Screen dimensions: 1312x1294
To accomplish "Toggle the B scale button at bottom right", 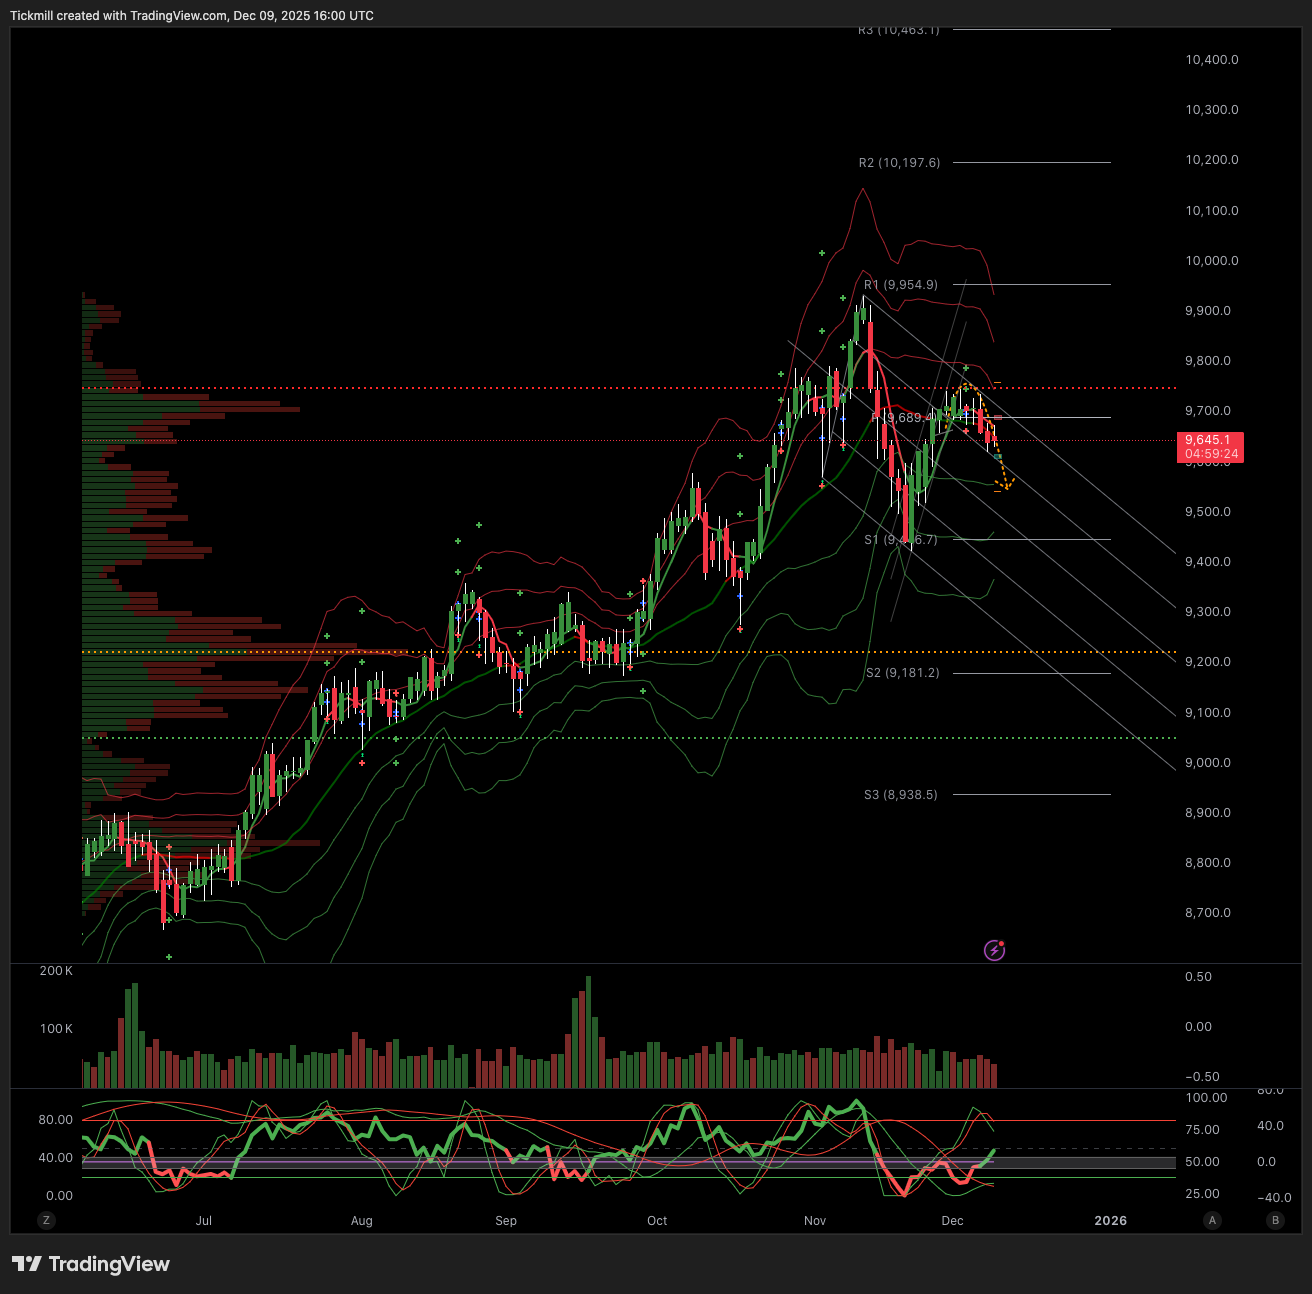I will click(1275, 1220).
